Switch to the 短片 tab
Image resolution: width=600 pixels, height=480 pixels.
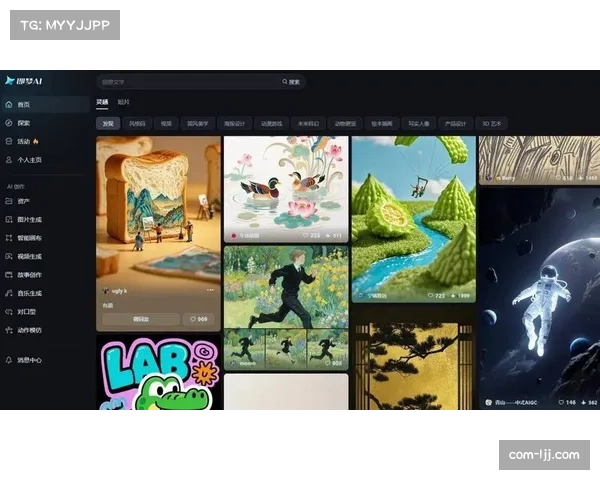123,102
